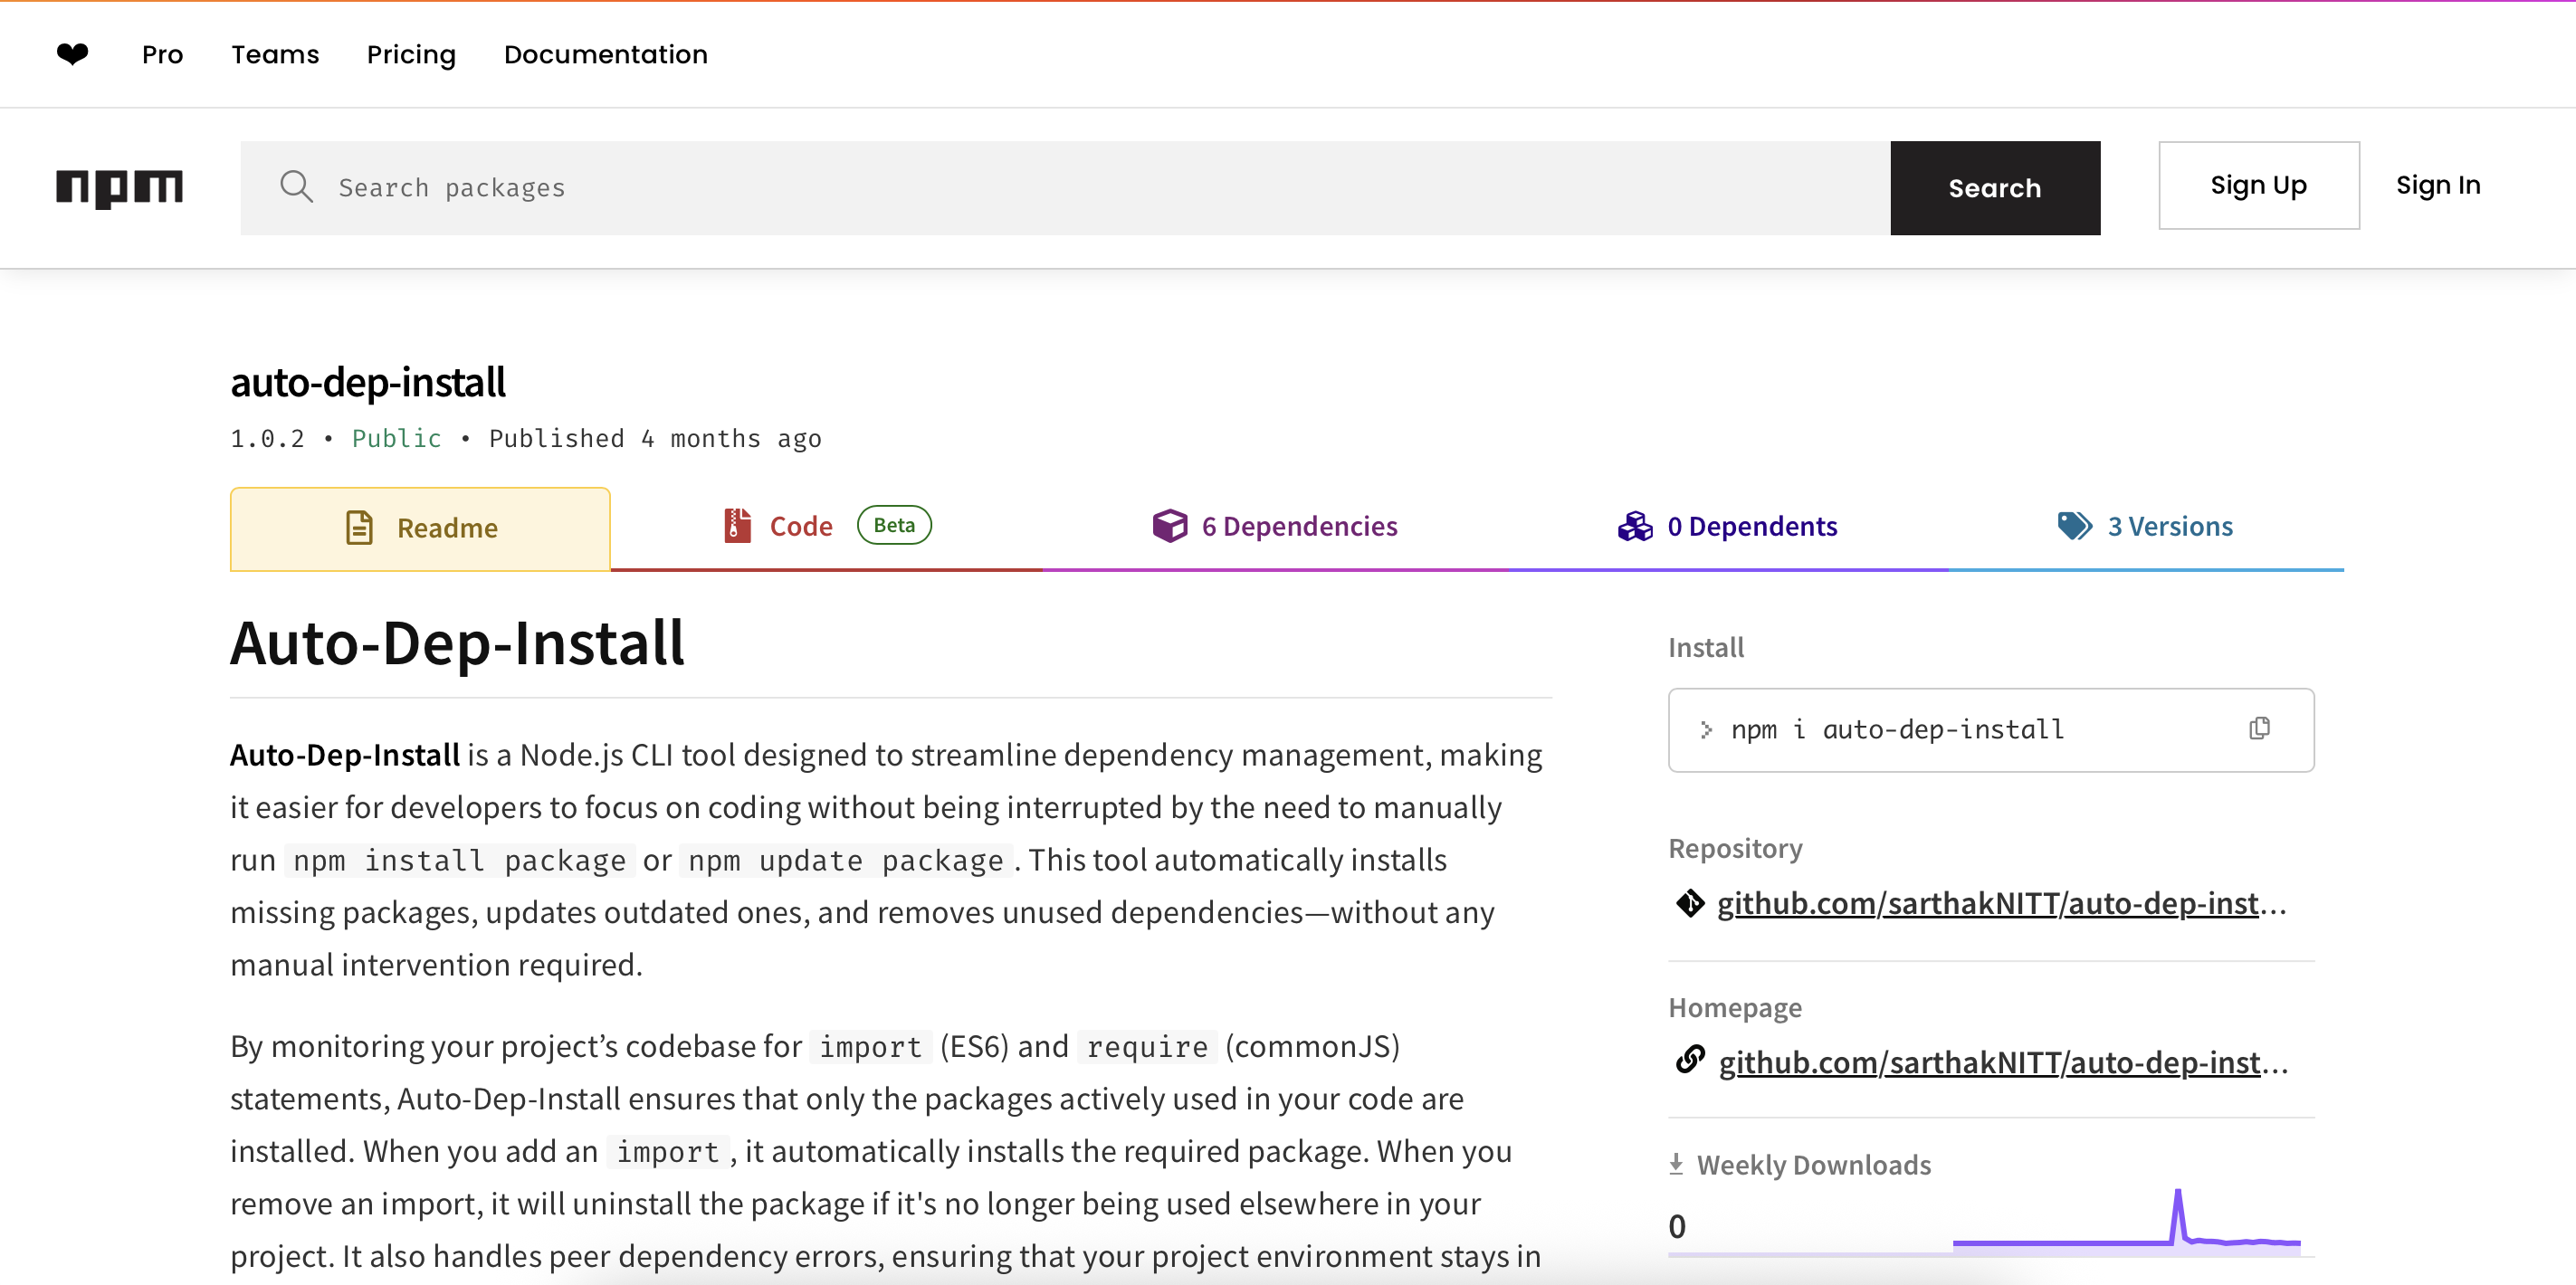
Task: Click the Sign Up button
Action: [x=2258, y=185]
